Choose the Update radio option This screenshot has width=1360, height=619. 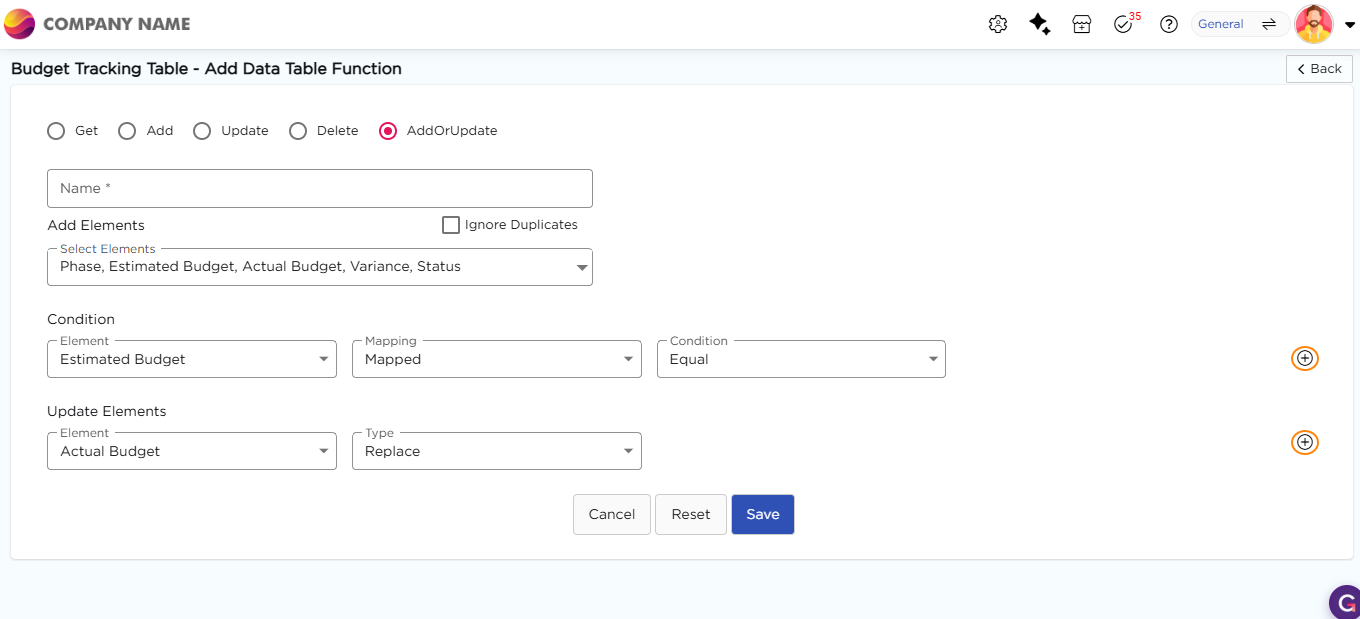(x=202, y=131)
